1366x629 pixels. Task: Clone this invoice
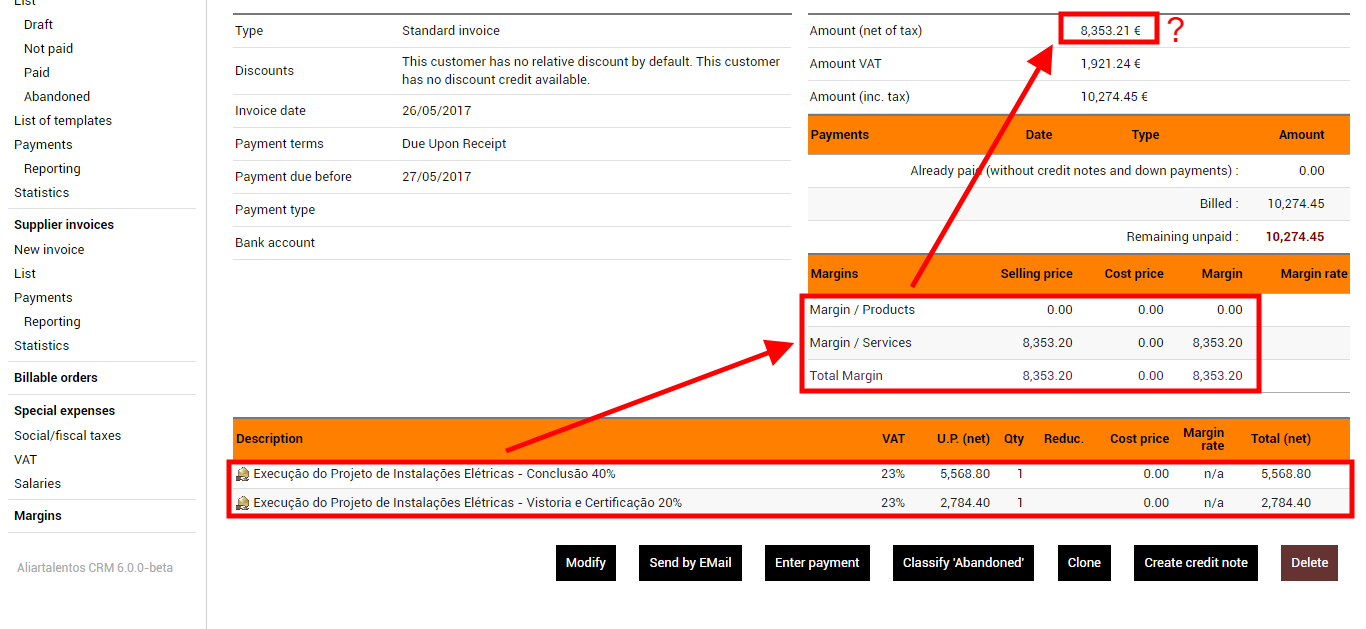(x=1084, y=562)
